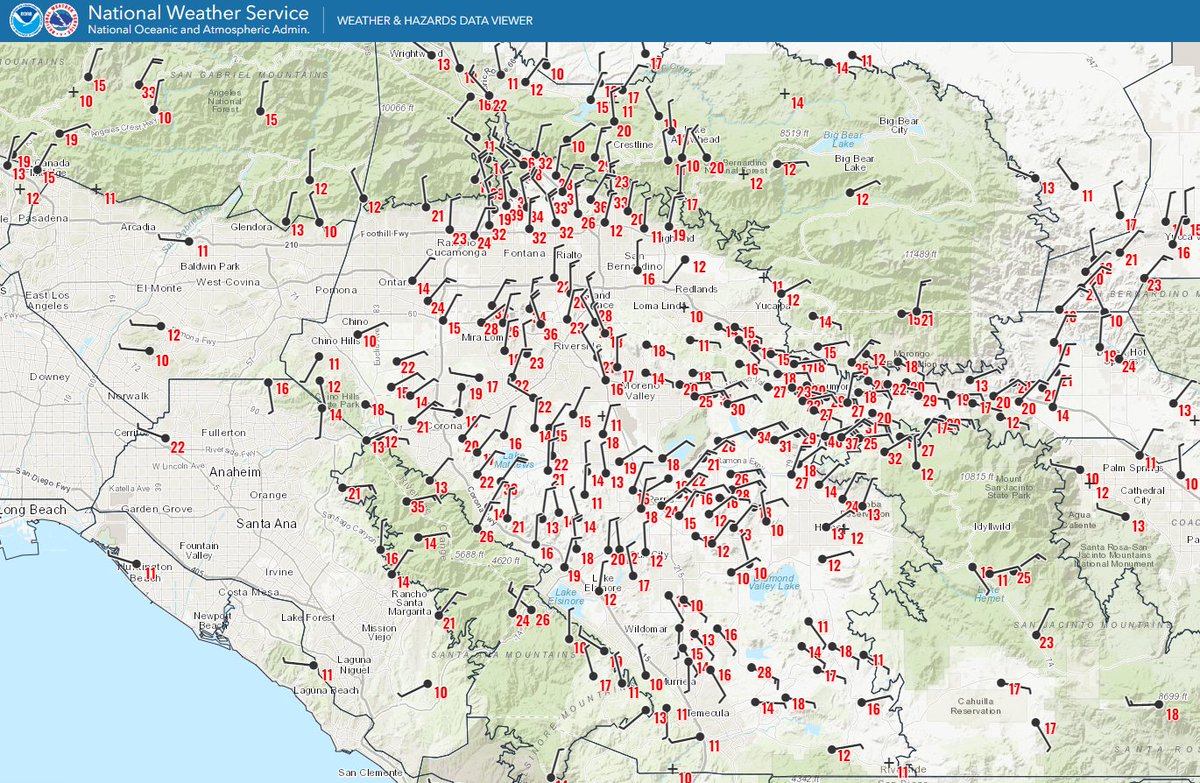1200x783 pixels.
Task: Click the NOAA logo in the header
Action: pos(25,20)
